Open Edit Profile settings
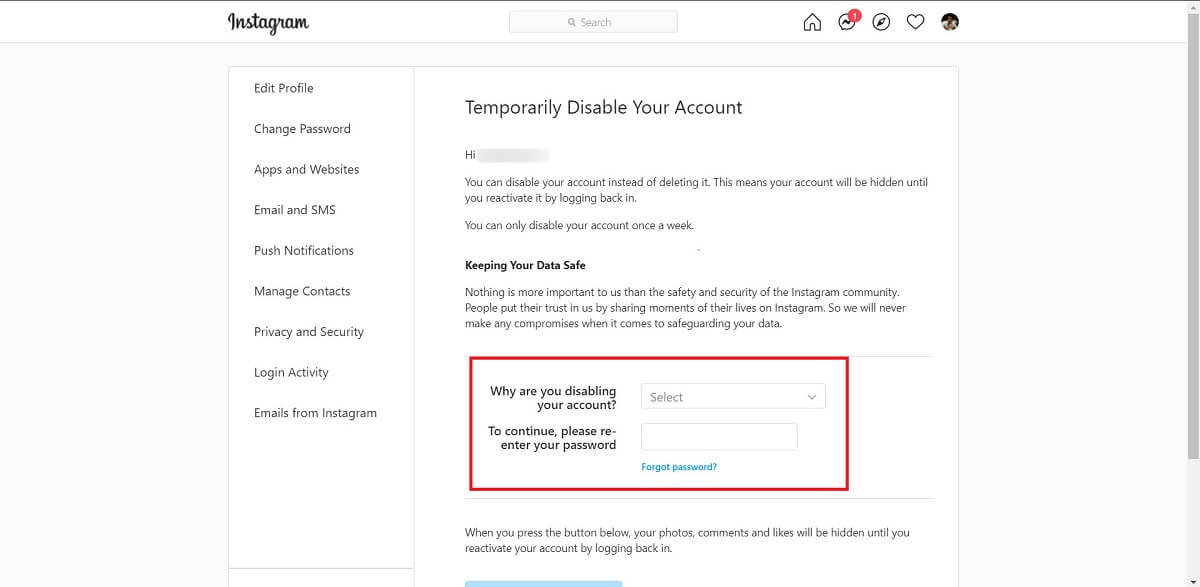1200x587 pixels. click(284, 88)
